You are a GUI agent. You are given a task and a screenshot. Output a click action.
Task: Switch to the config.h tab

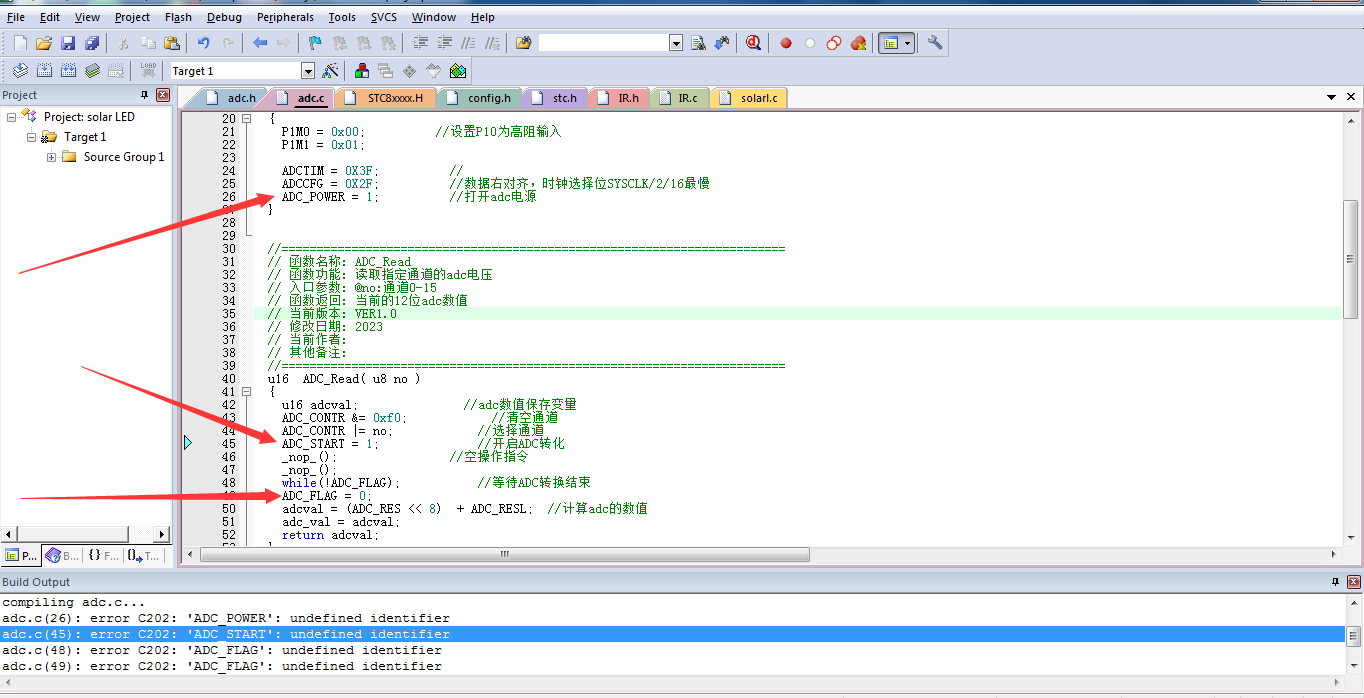point(481,98)
